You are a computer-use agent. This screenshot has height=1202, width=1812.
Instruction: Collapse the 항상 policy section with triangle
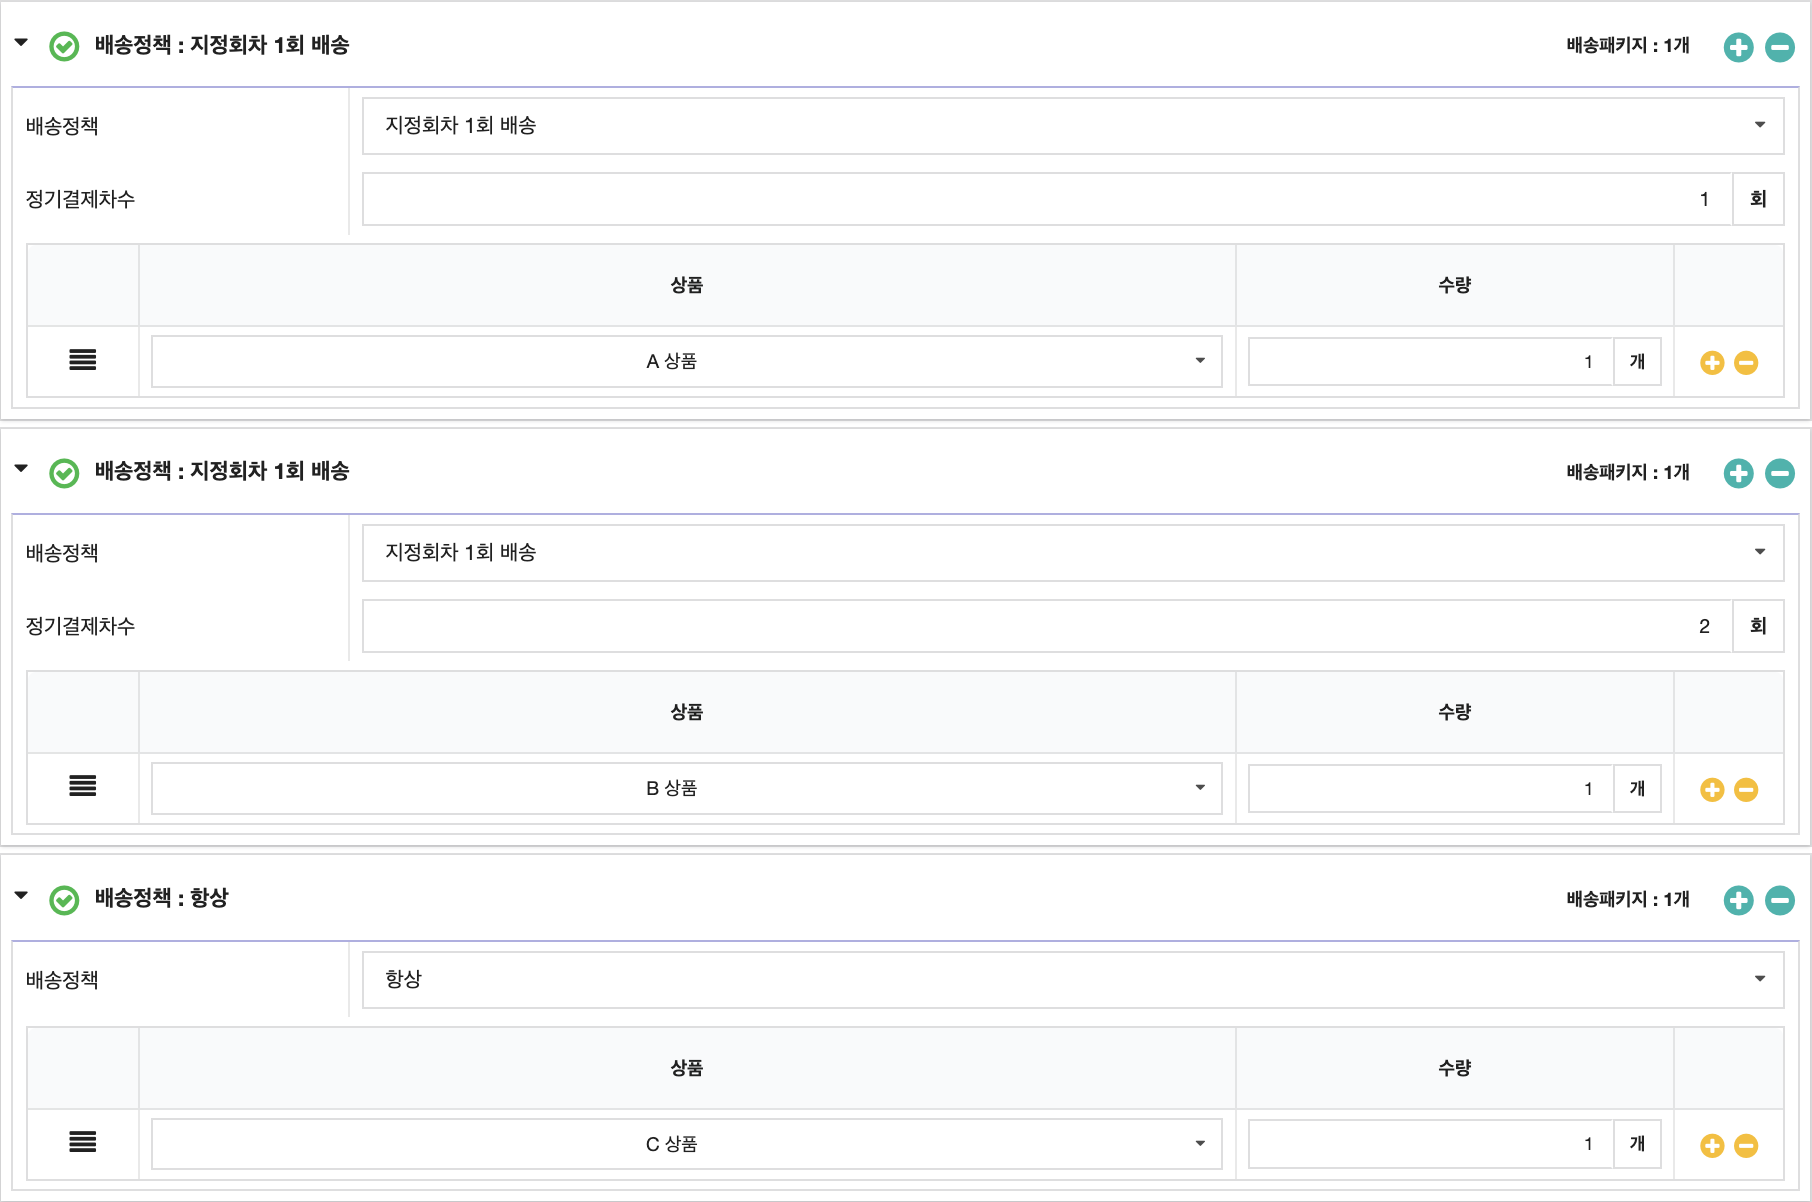(x=21, y=895)
